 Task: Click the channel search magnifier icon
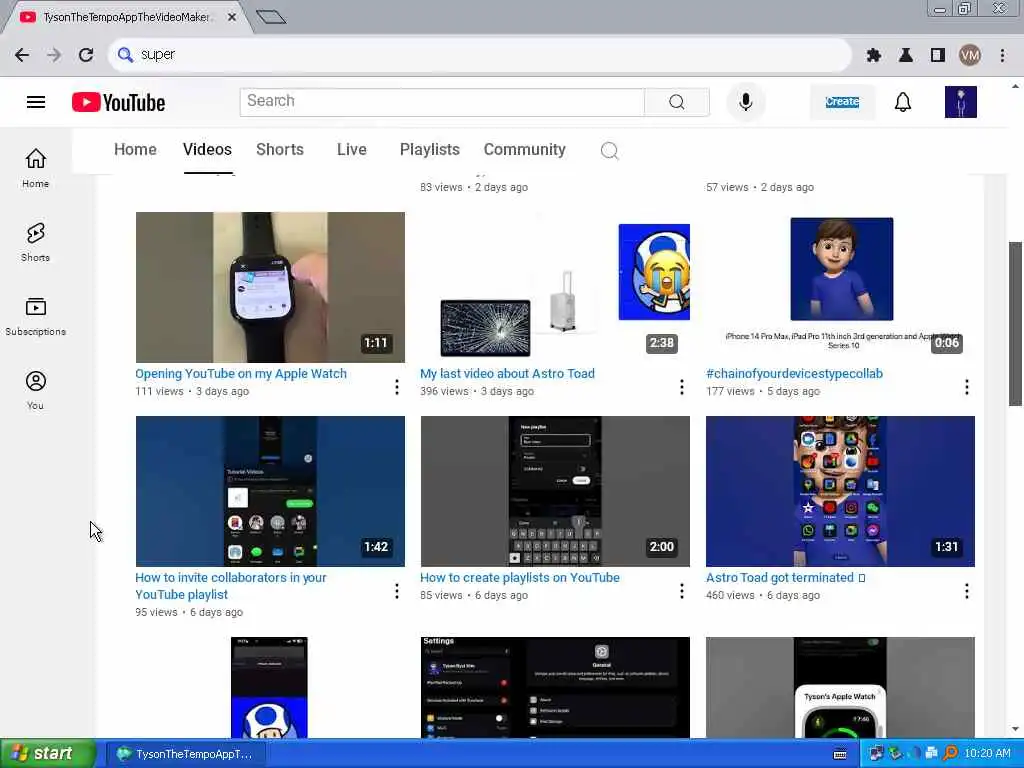(x=609, y=151)
